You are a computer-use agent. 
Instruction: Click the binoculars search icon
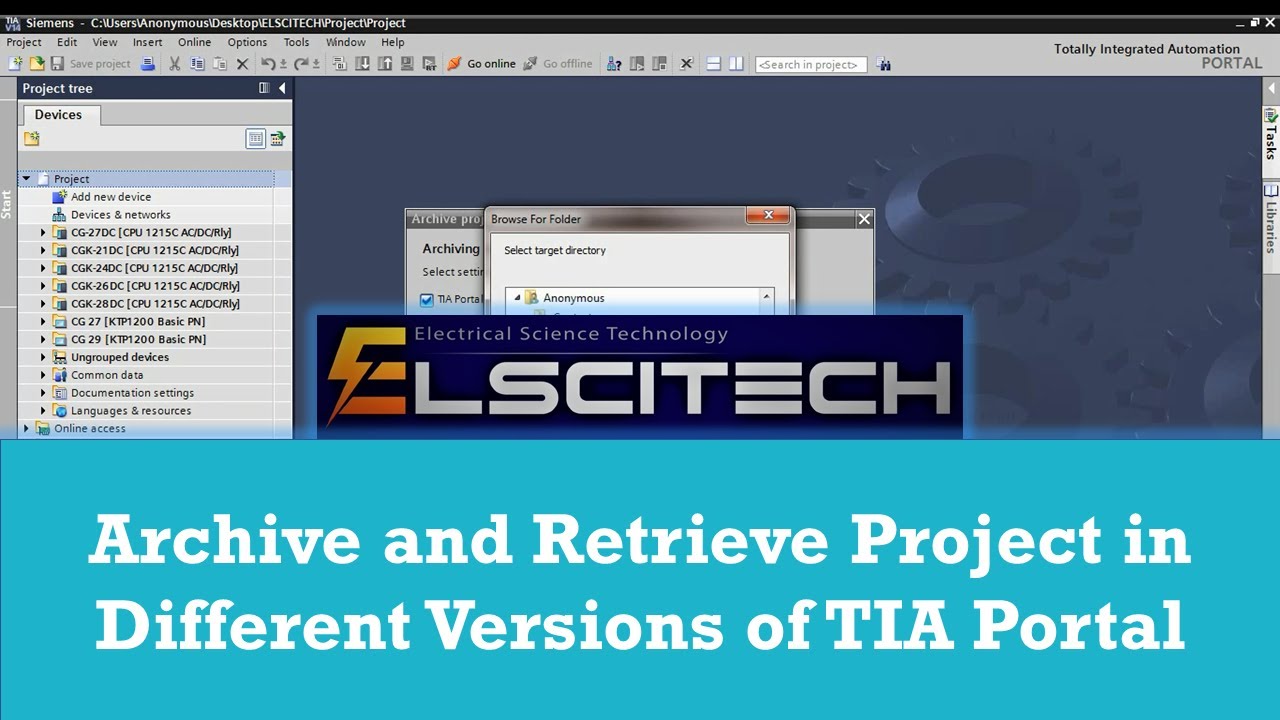(x=884, y=64)
